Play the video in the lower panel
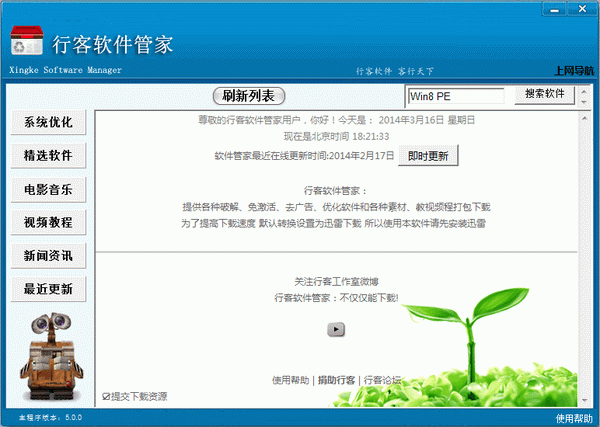Image resolution: width=600 pixels, height=427 pixels. tap(336, 329)
